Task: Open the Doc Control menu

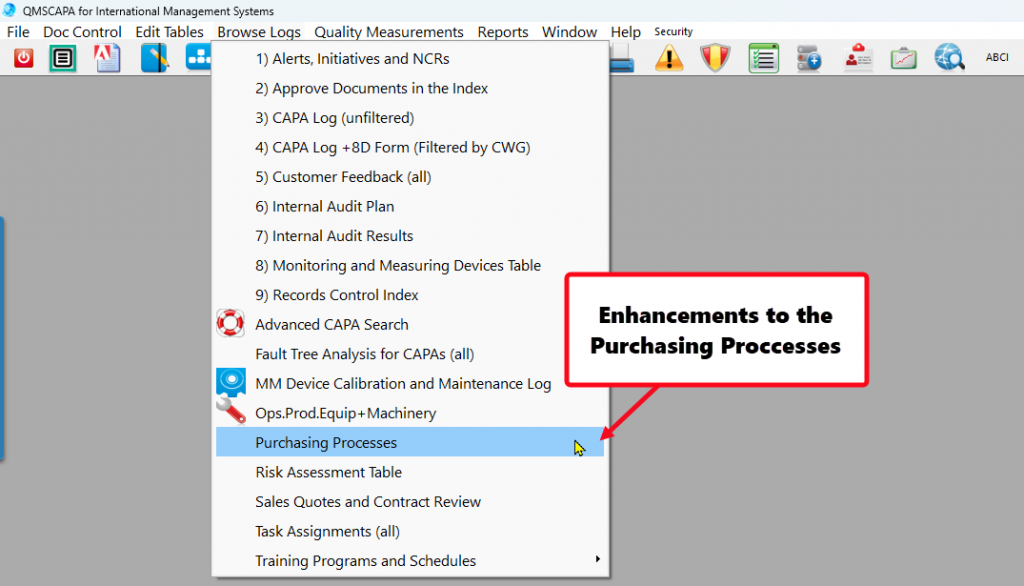Action: point(82,32)
